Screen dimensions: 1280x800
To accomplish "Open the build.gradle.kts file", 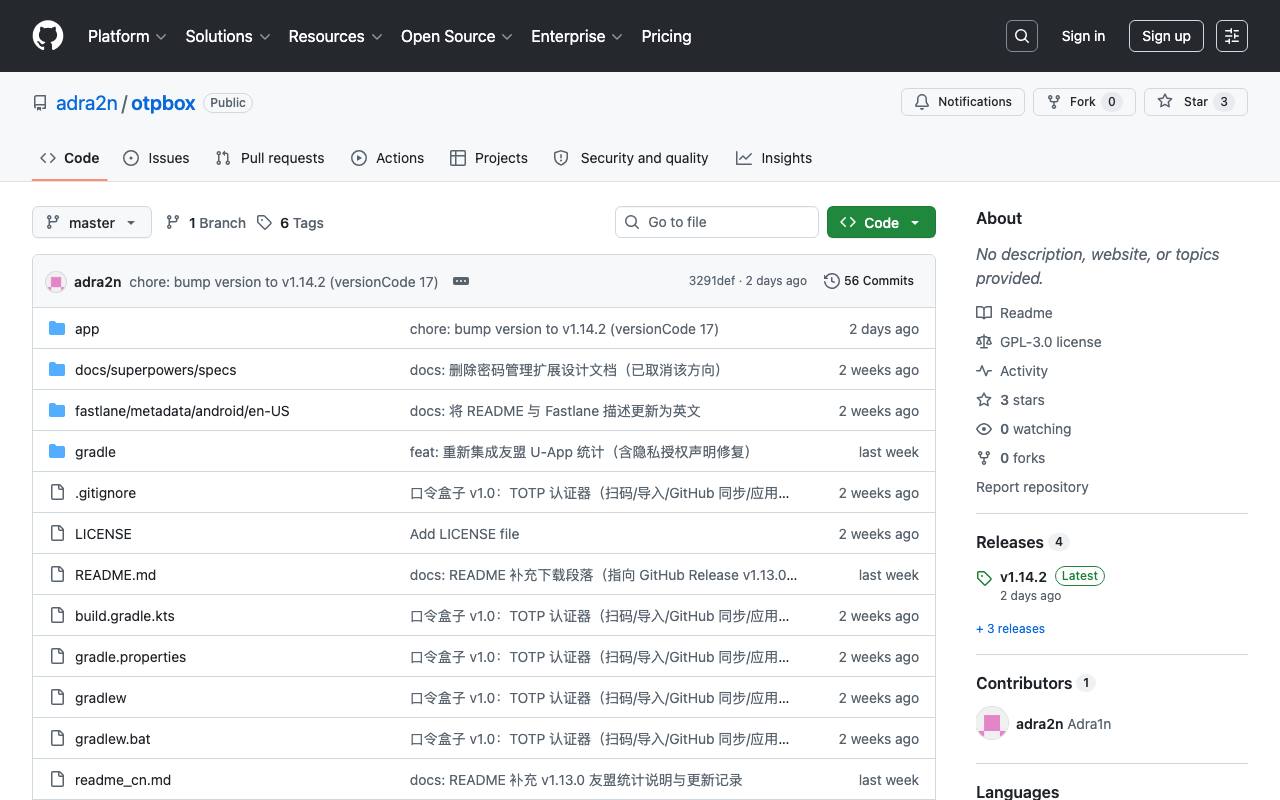I will (125, 616).
